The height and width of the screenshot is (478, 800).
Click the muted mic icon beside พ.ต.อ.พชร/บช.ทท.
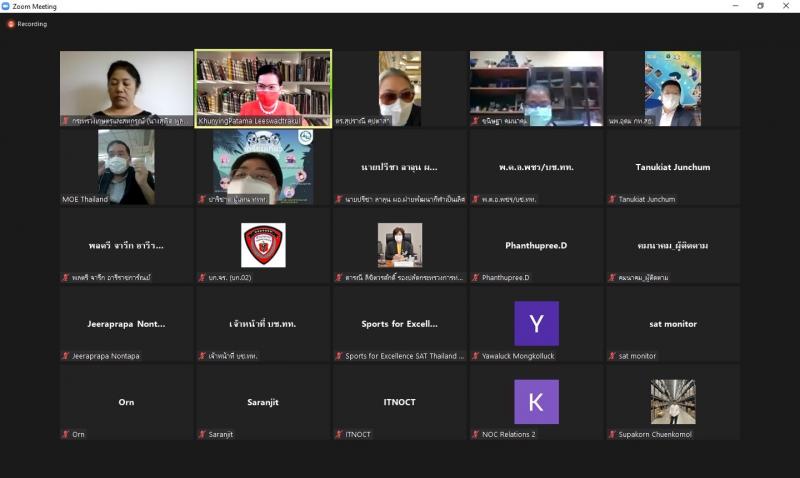click(476, 199)
